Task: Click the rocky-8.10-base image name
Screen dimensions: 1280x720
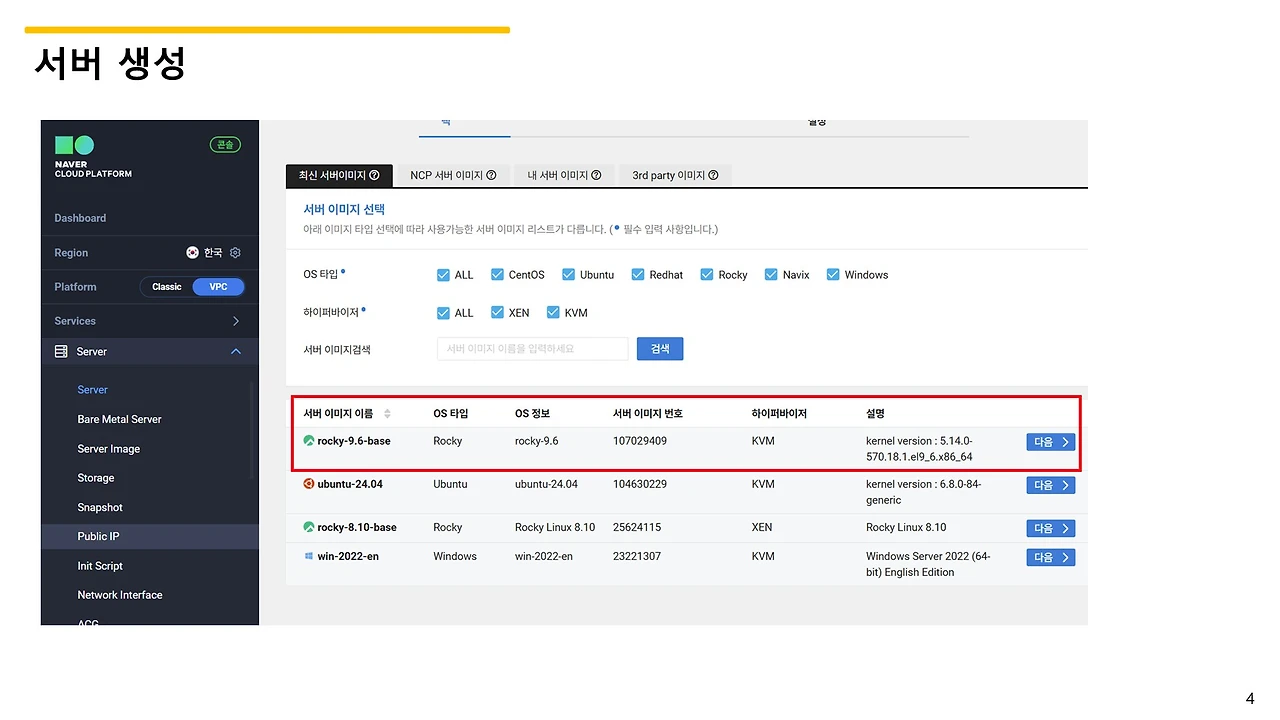Action: 357,527
